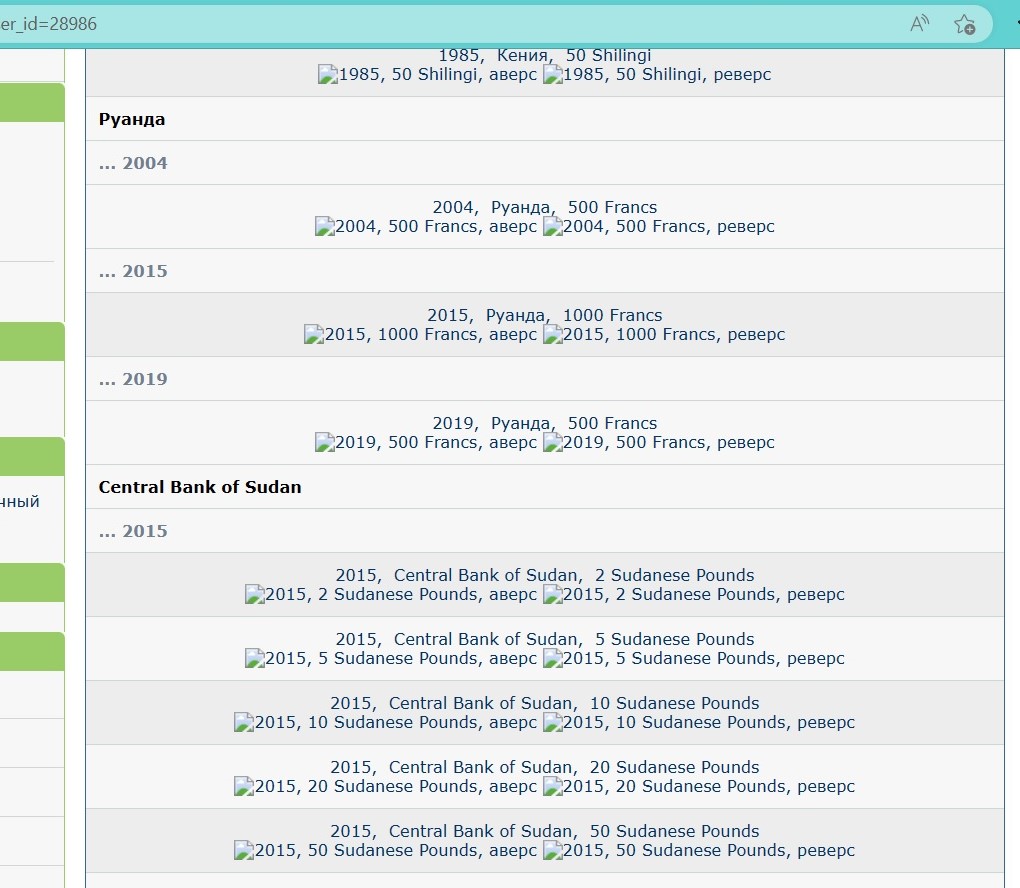
Task: Open 2015 20 Sudanese Pounds реверс image
Action: click(699, 787)
